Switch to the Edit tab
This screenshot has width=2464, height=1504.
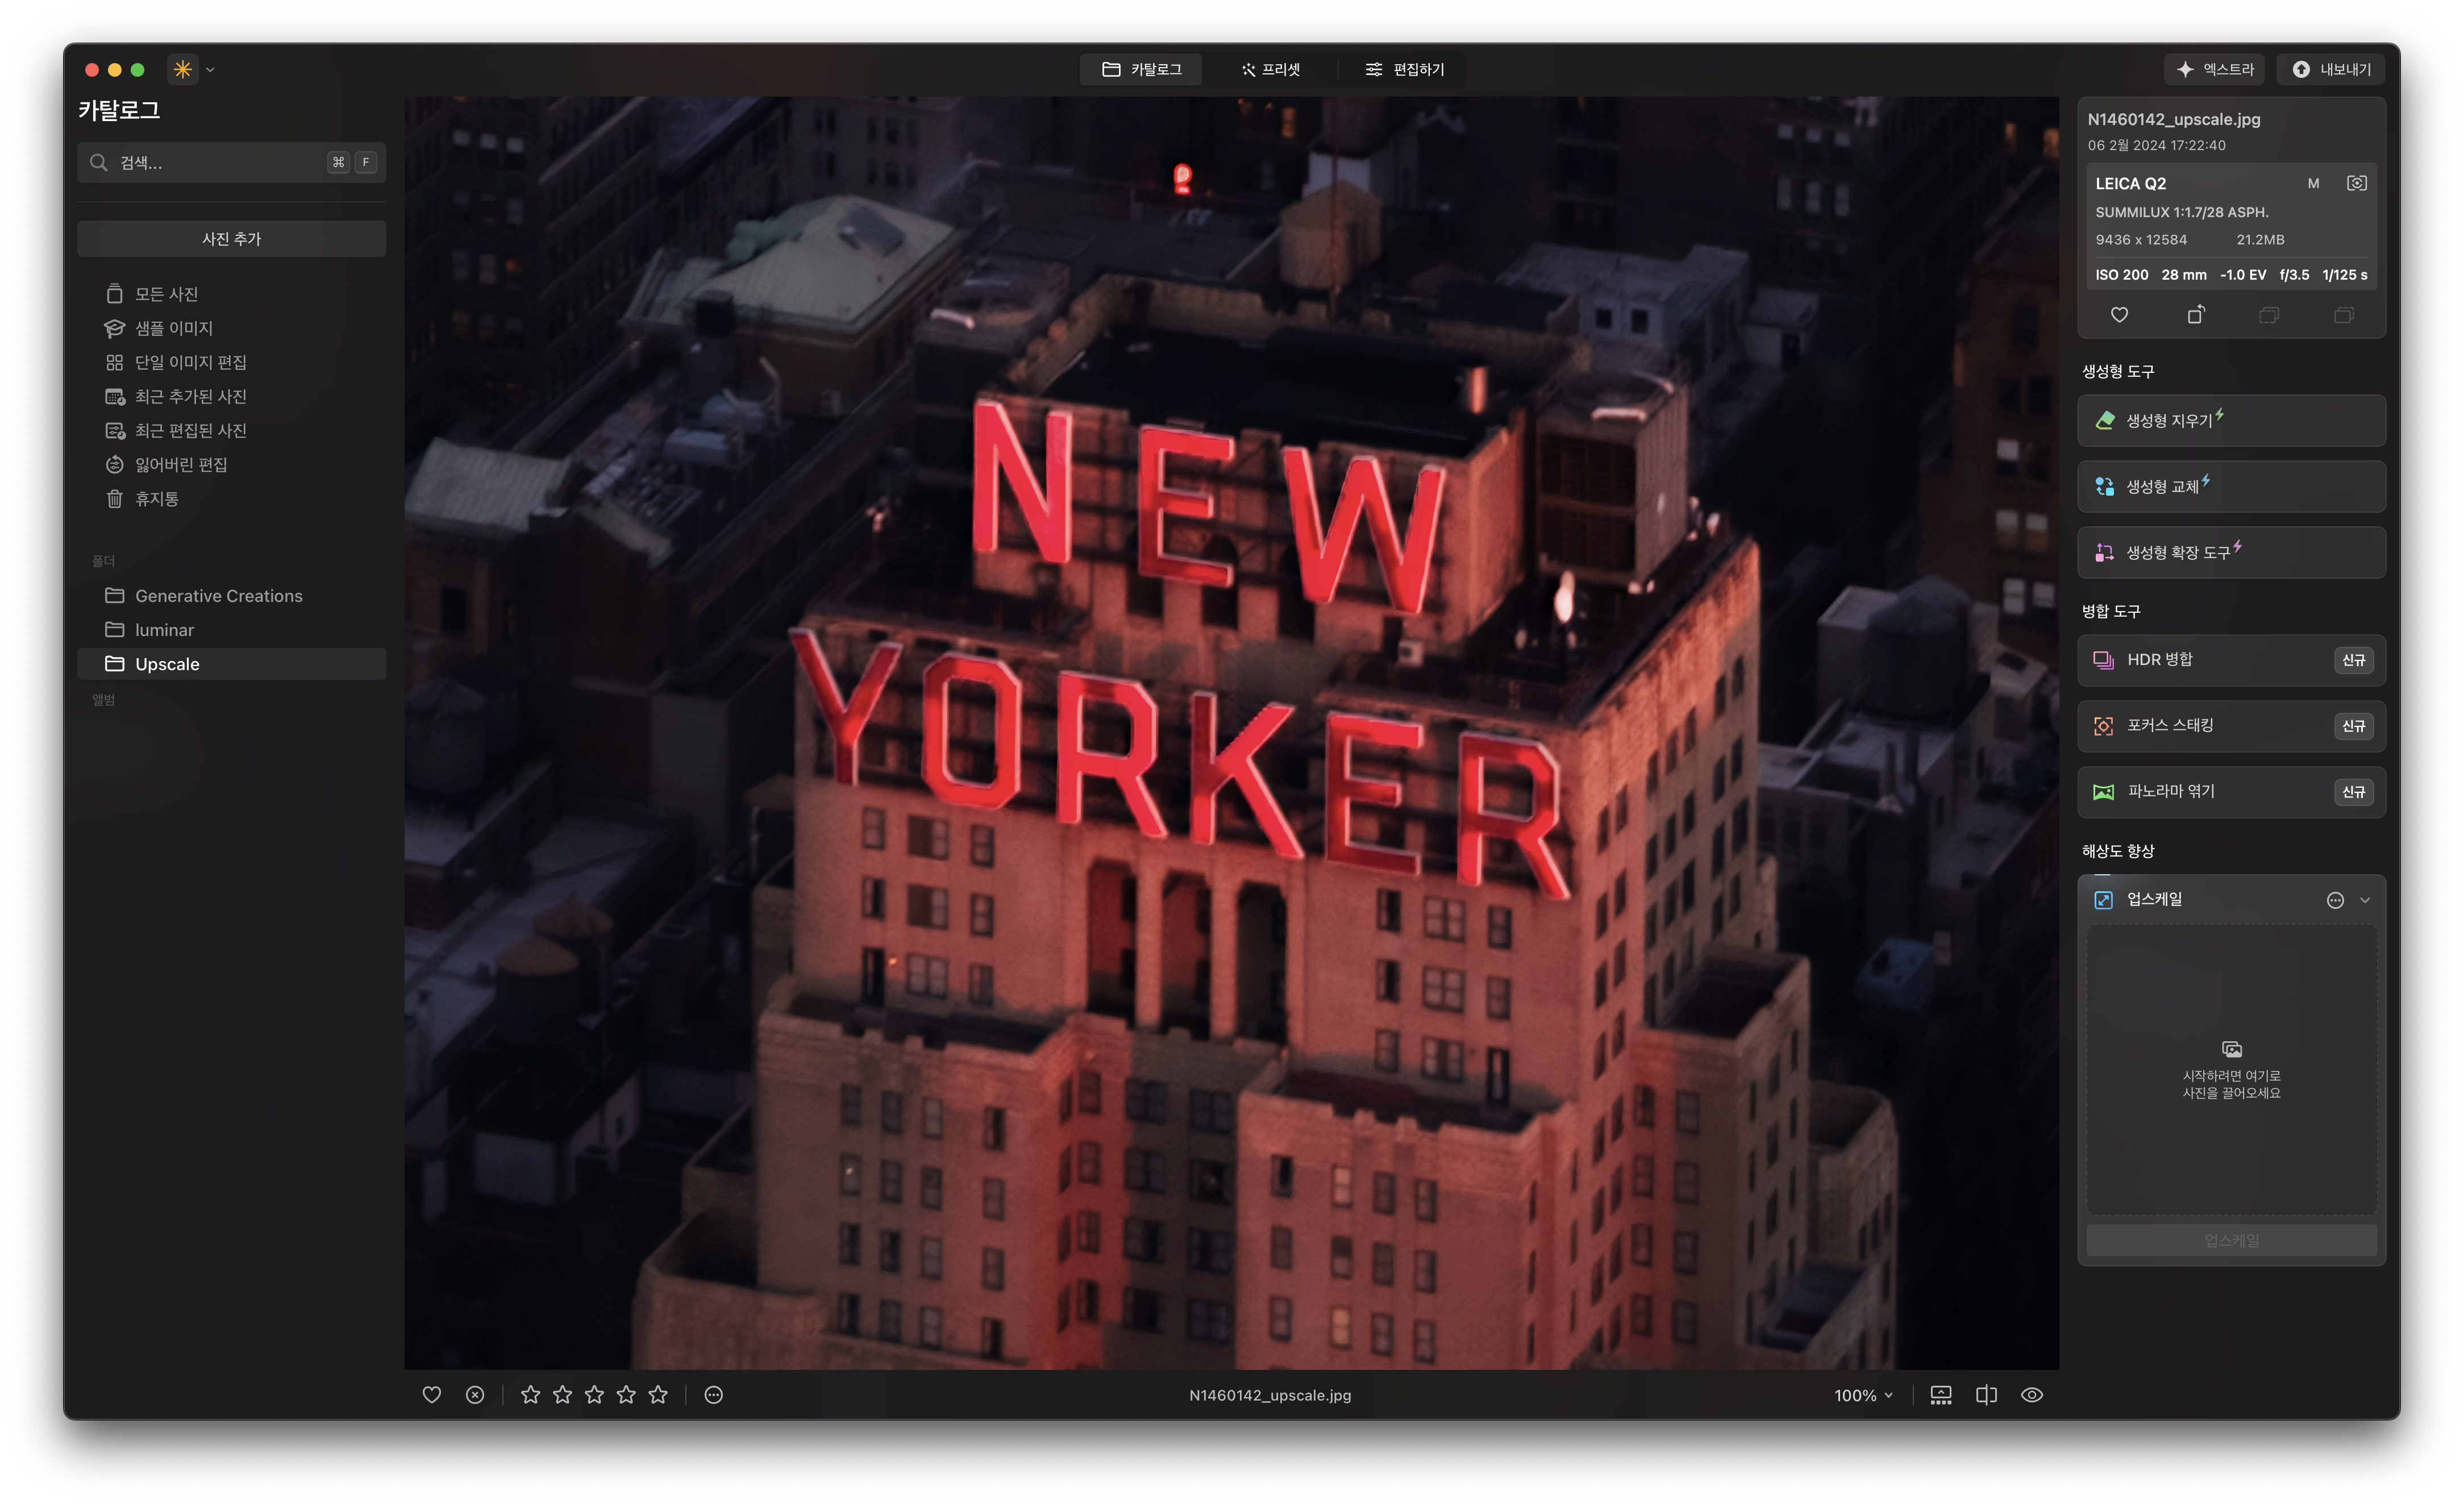(1405, 69)
